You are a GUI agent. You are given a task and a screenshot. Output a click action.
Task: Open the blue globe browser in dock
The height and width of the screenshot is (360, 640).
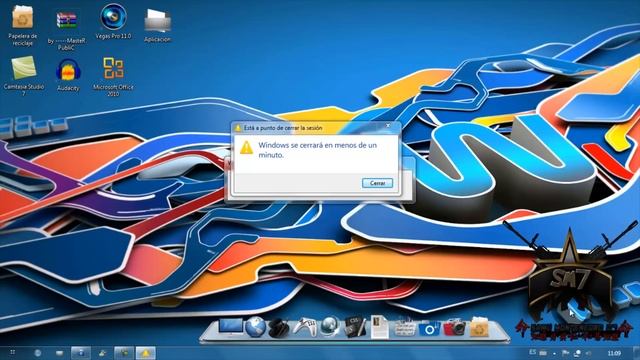click(255, 327)
